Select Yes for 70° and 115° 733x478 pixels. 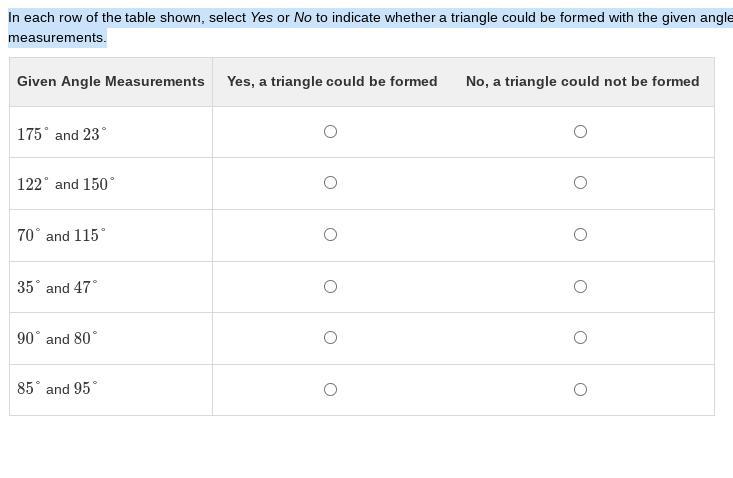tap(330, 235)
